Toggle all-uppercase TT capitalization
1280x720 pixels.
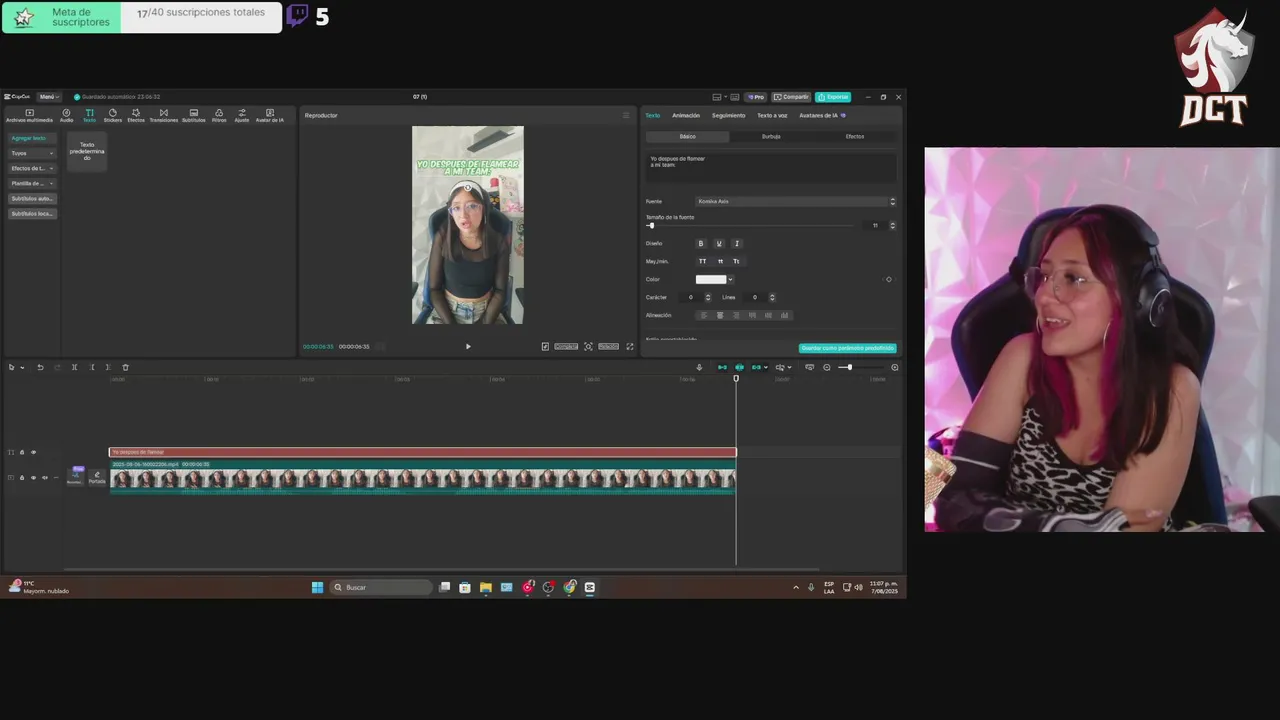(702, 261)
